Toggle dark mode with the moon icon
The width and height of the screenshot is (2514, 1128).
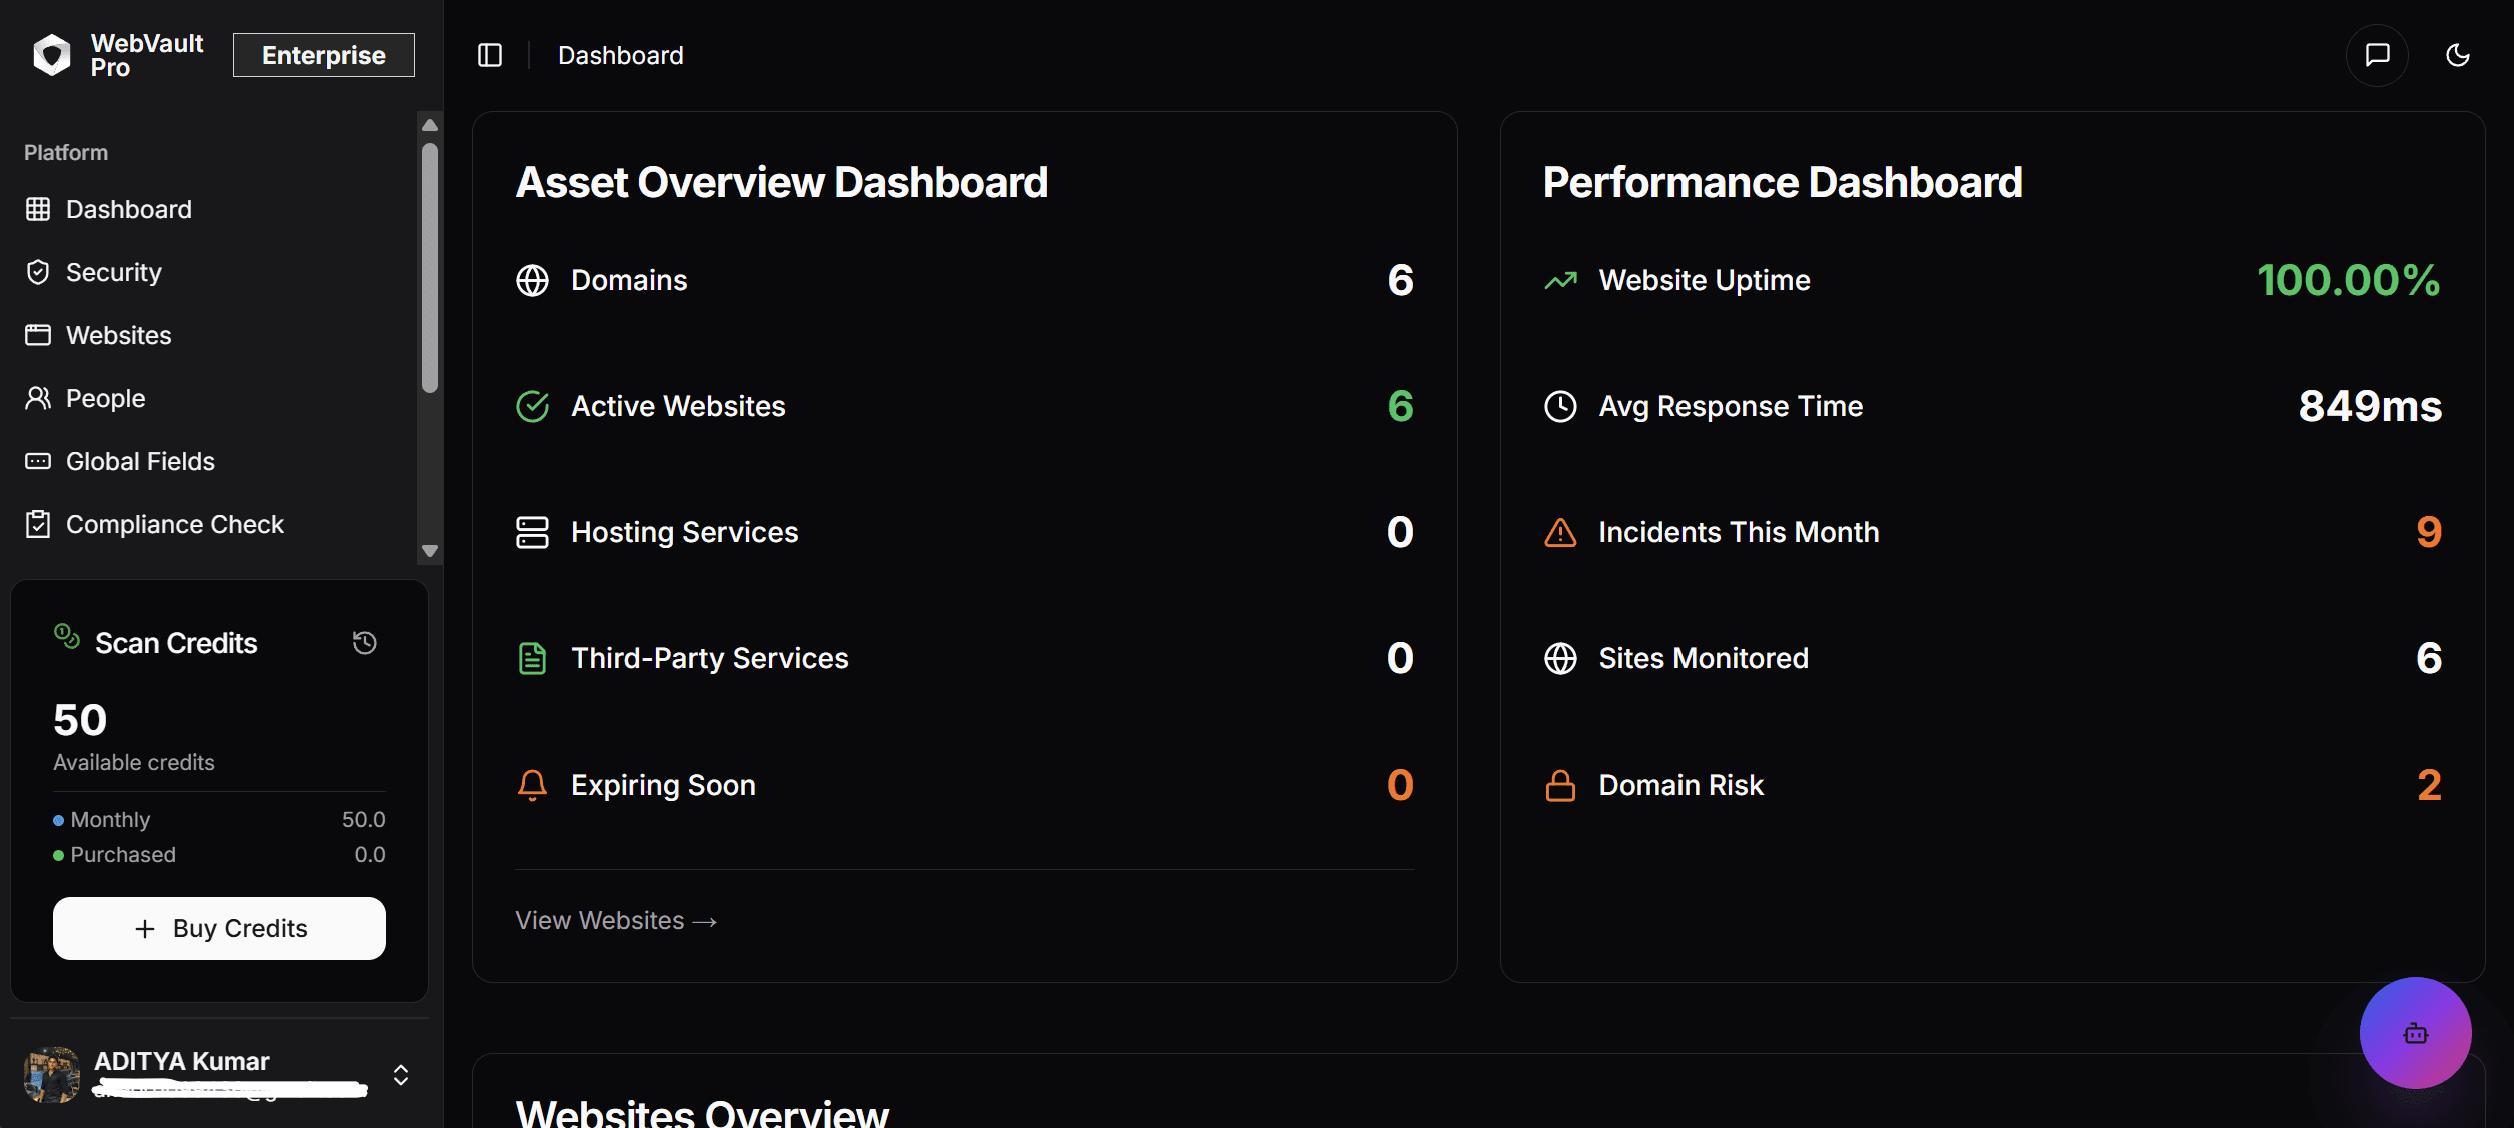(x=2458, y=55)
